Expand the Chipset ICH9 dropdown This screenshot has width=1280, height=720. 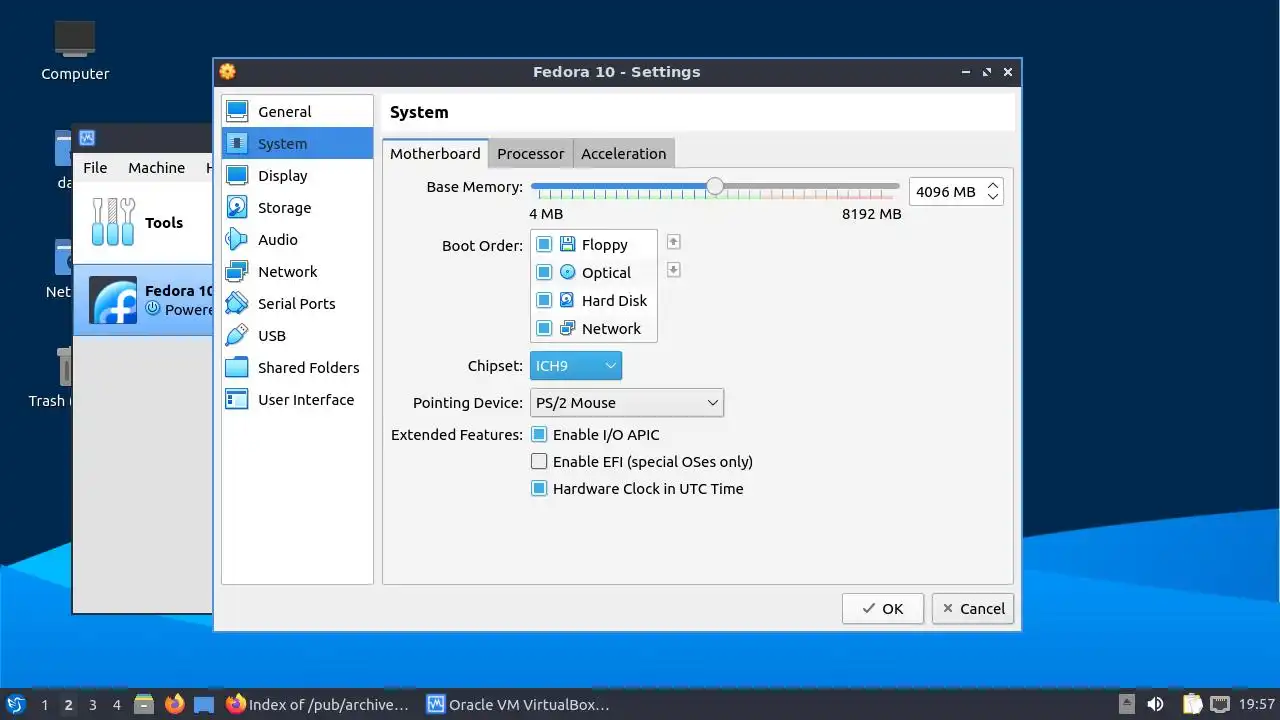pos(576,366)
